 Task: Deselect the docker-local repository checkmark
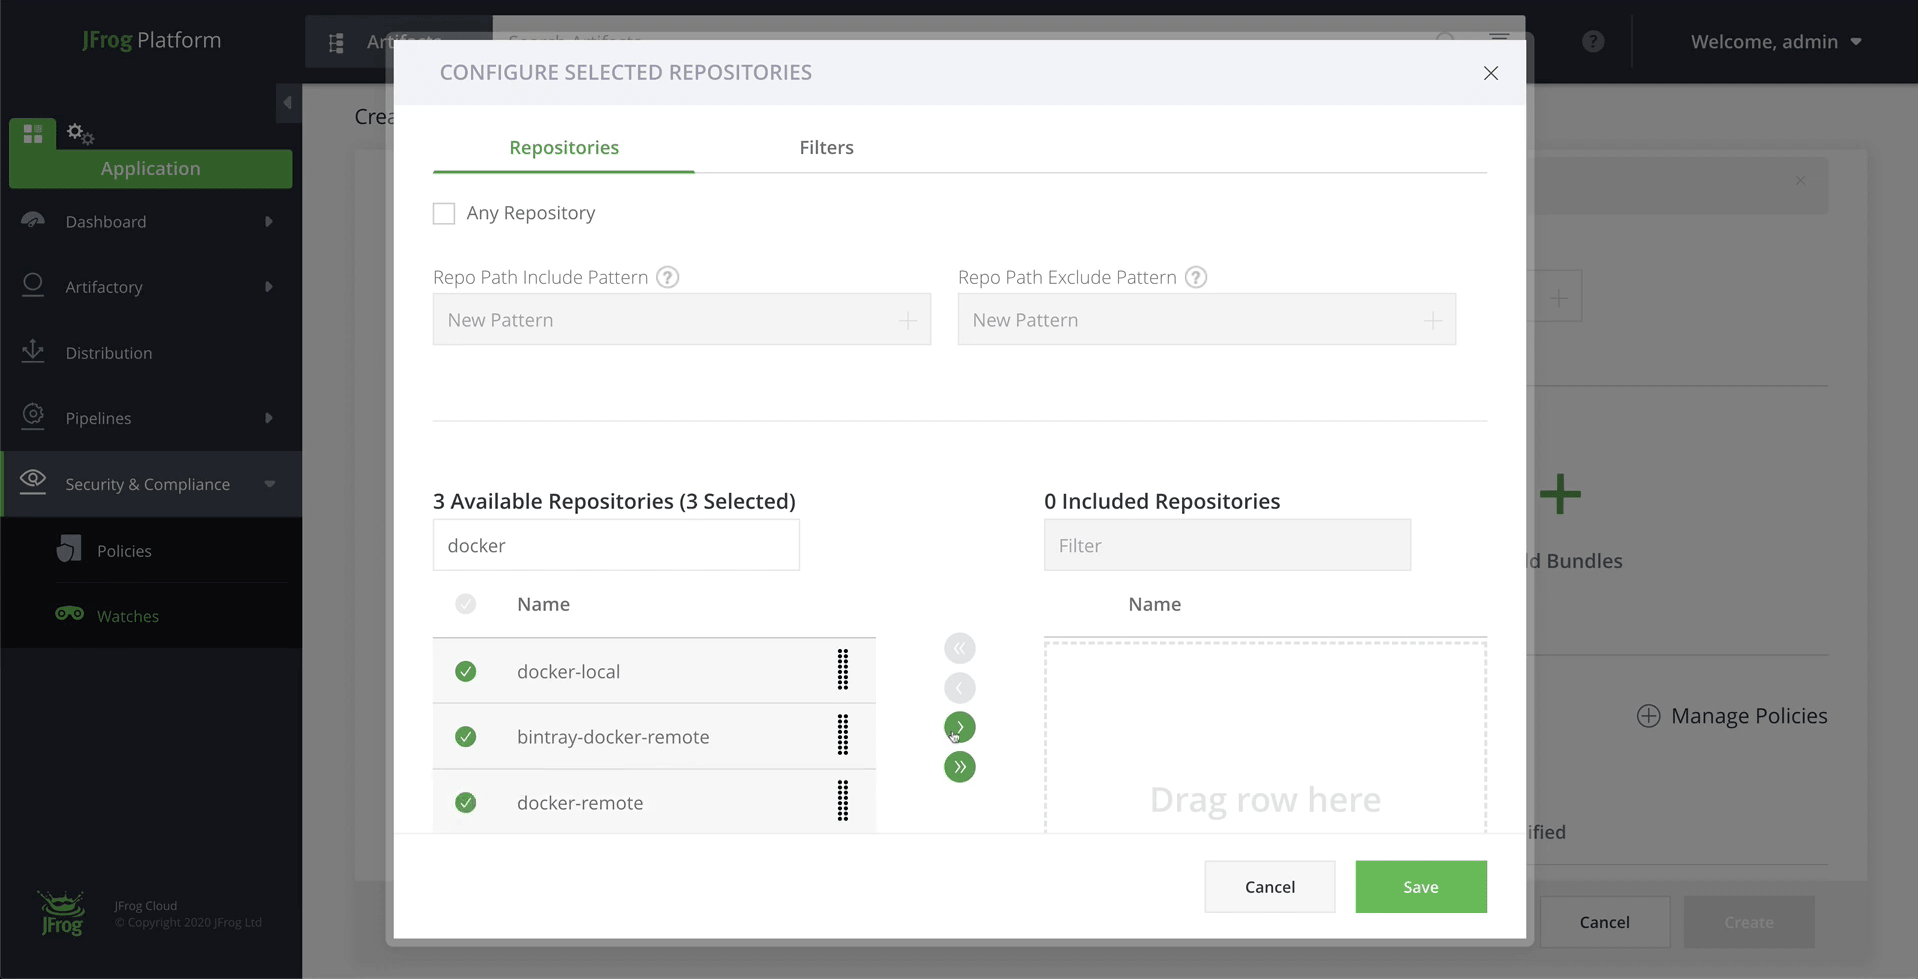466,671
